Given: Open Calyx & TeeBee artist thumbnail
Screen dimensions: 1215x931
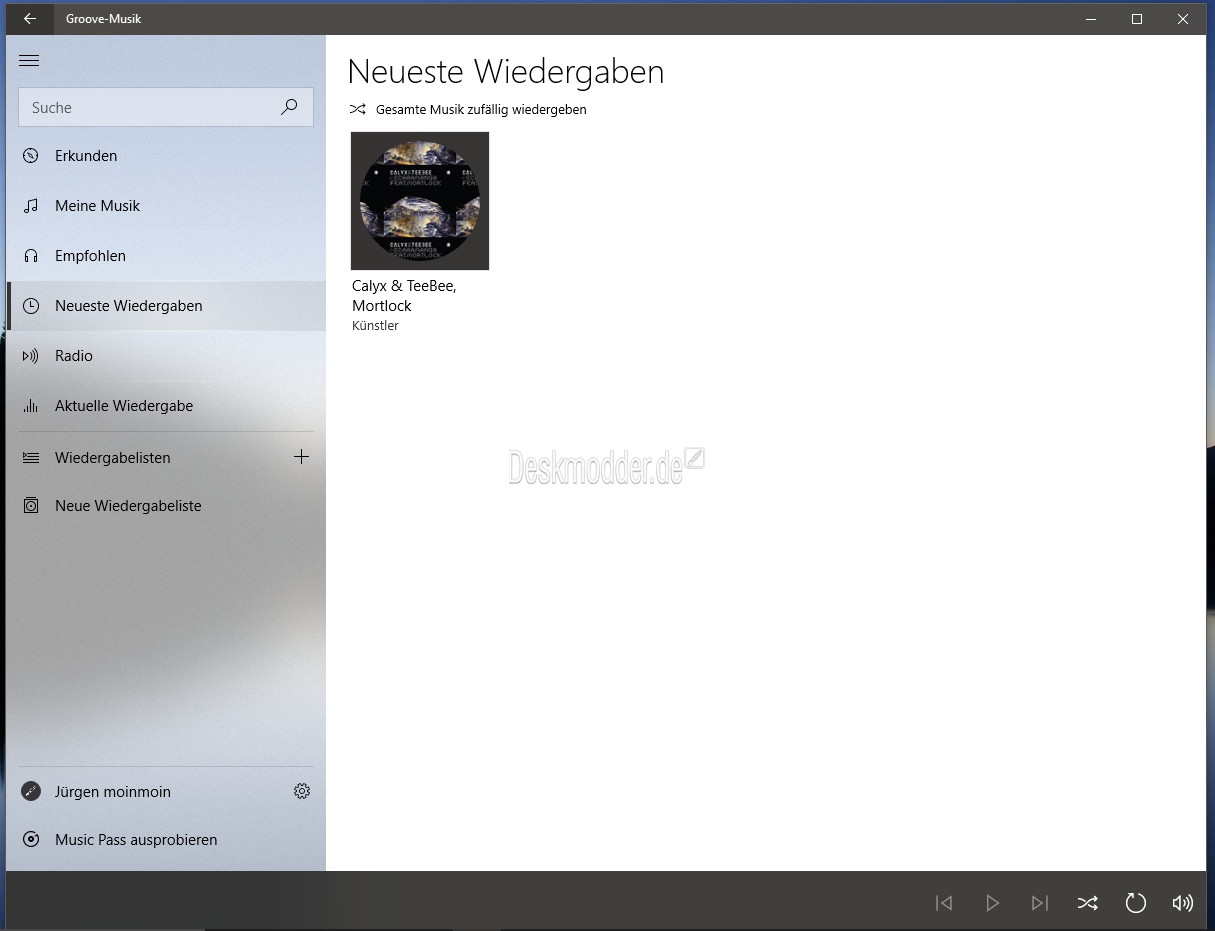Looking at the screenshot, I should pyautogui.click(x=420, y=201).
